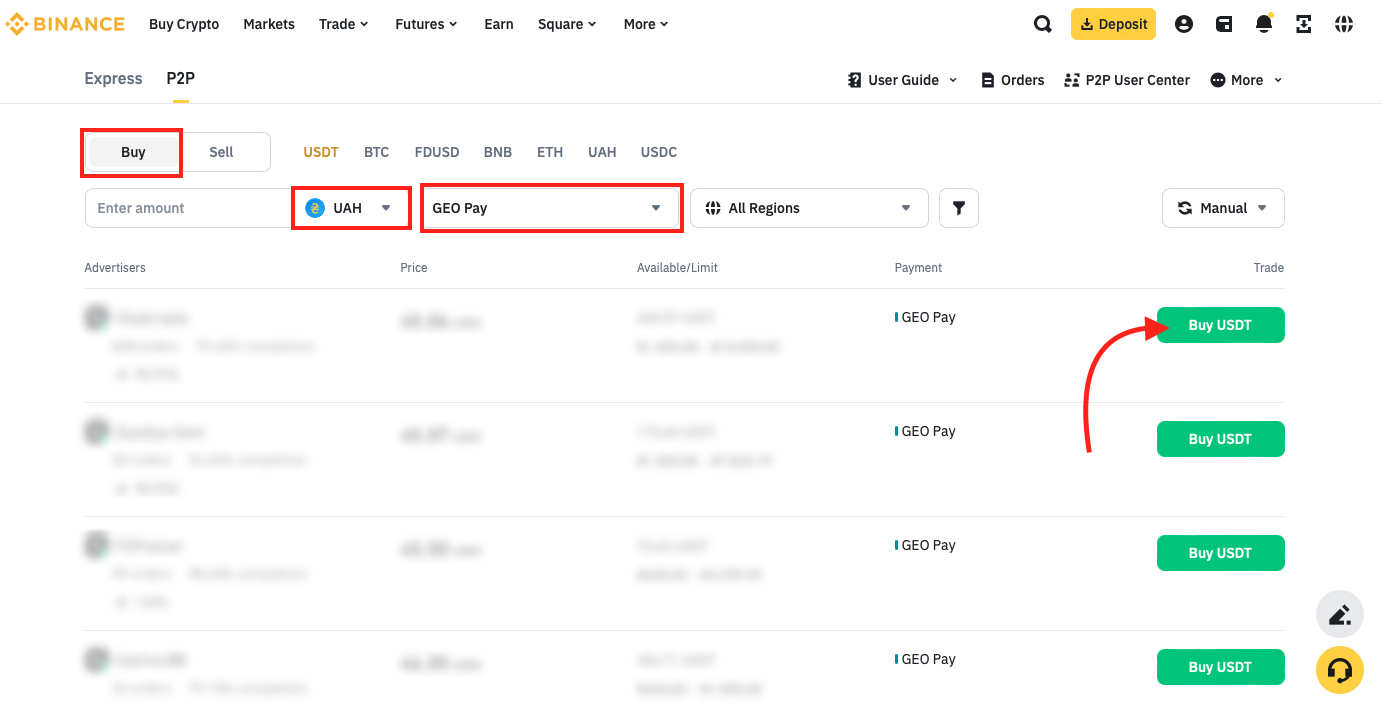
Task: Click the UAH currency coin icon
Action: pyautogui.click(x=315, y=208)
